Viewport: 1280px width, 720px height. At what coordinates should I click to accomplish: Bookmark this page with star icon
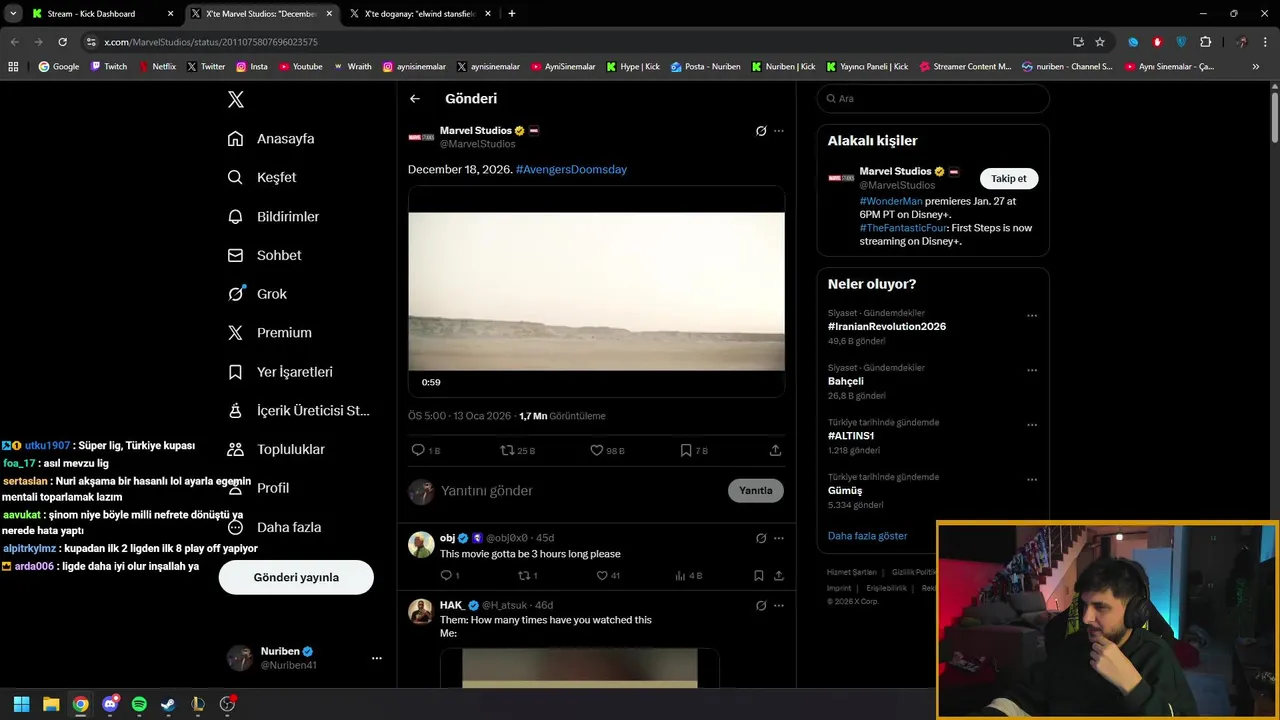(x=1100, y=42)
